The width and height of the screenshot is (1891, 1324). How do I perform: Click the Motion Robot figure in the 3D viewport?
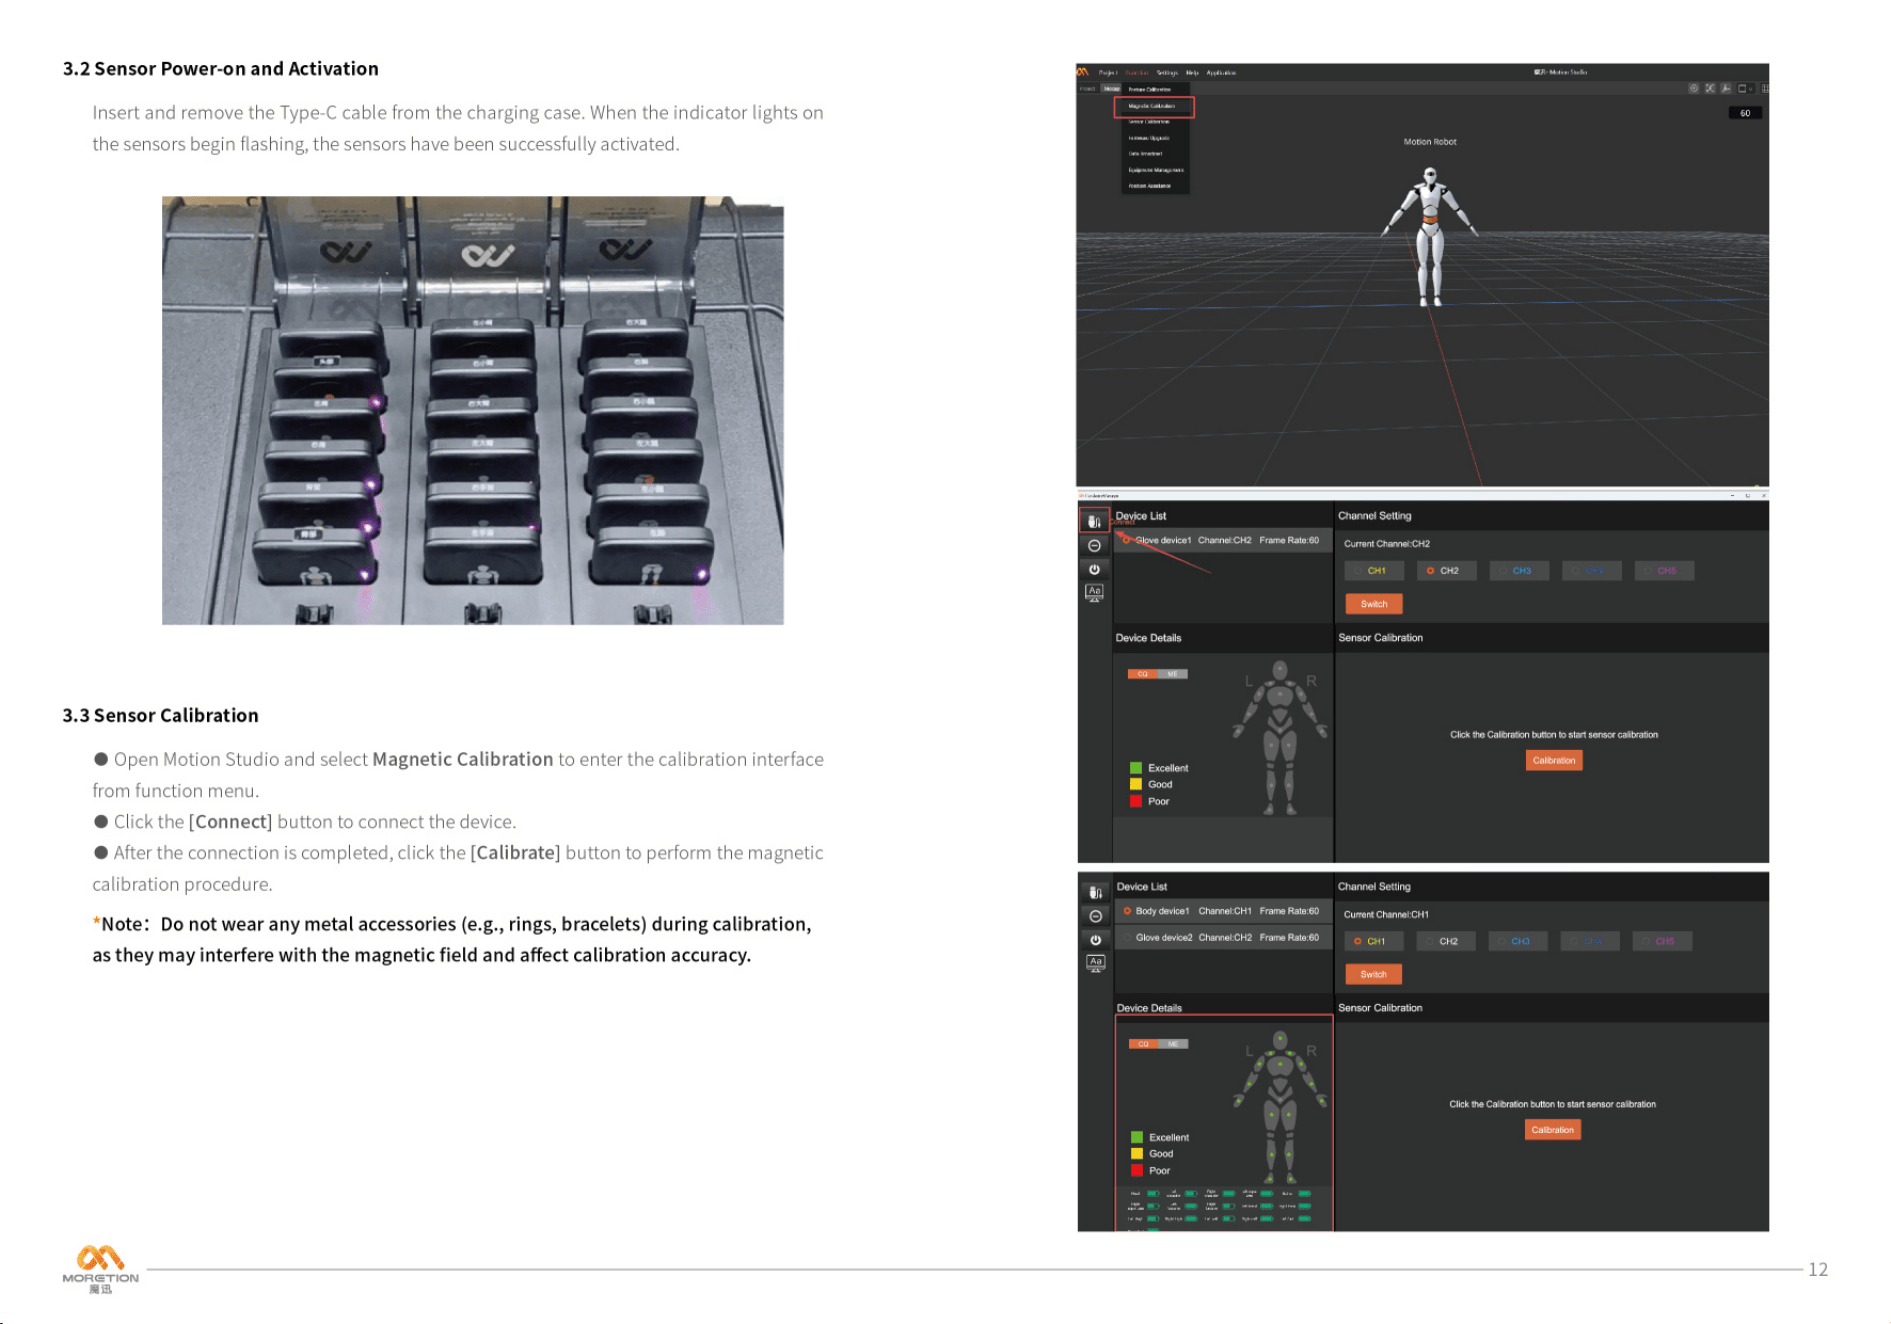pos(1430,236)
